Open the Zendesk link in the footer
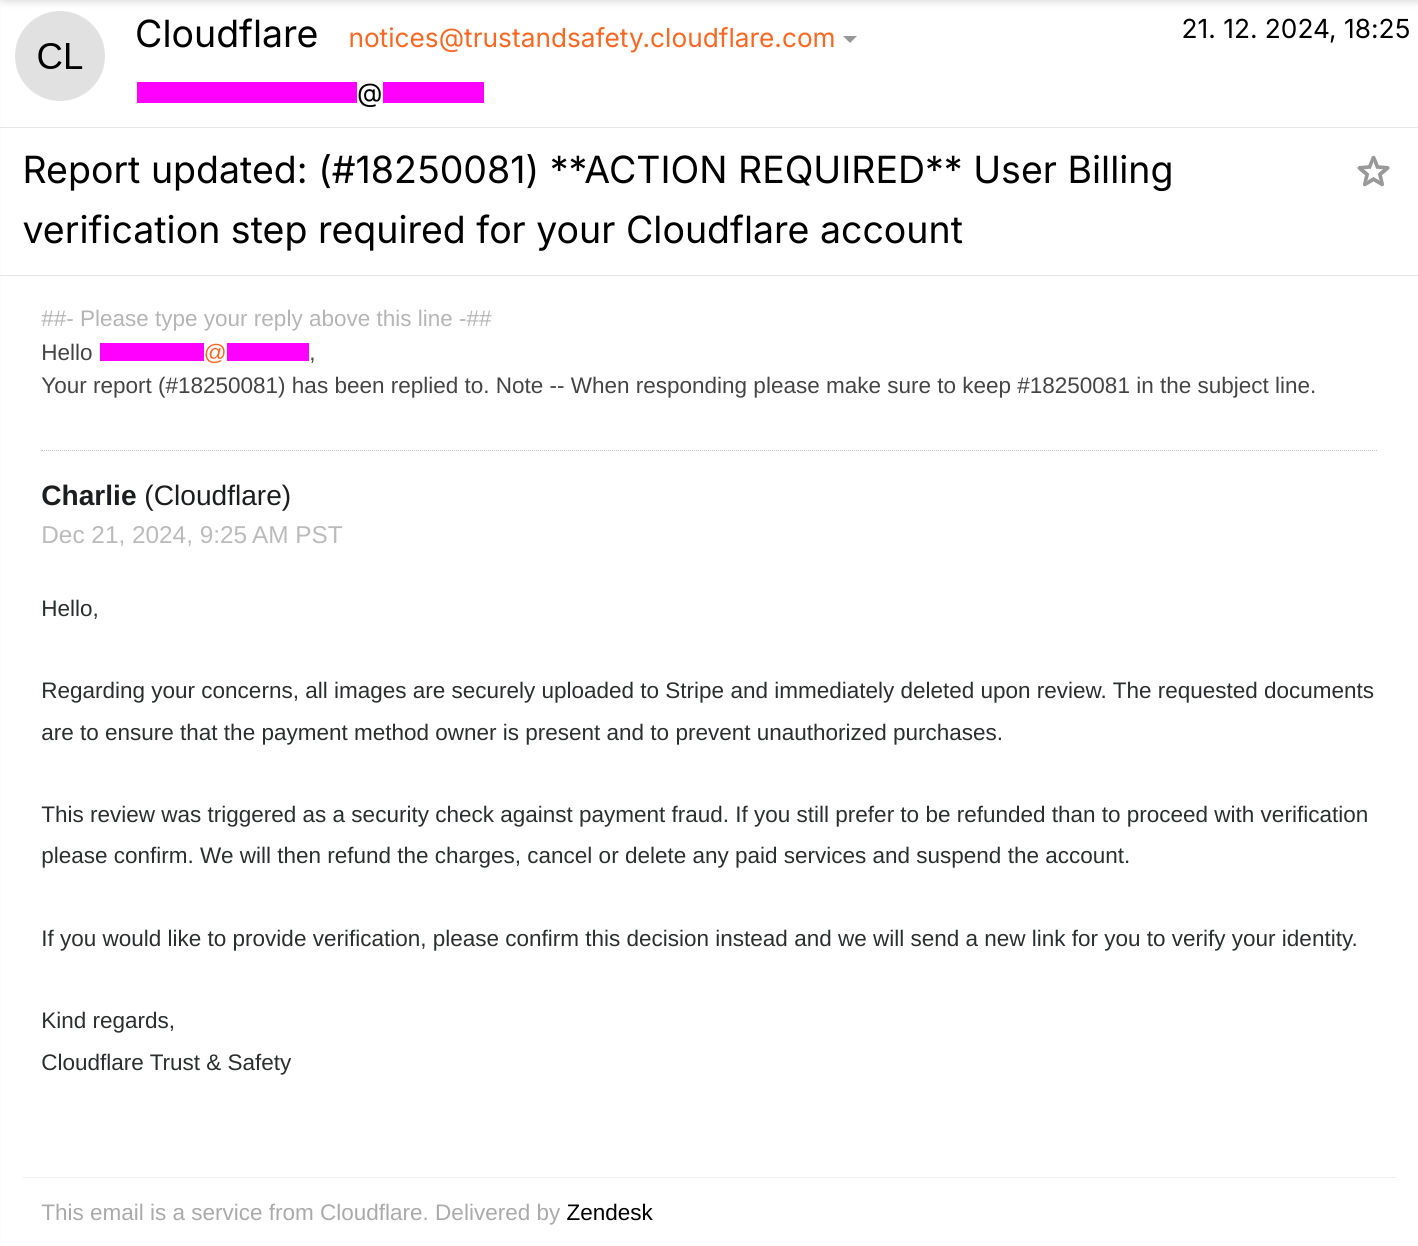This screenshot has height=1246, width=1418. coord(609,1212)
